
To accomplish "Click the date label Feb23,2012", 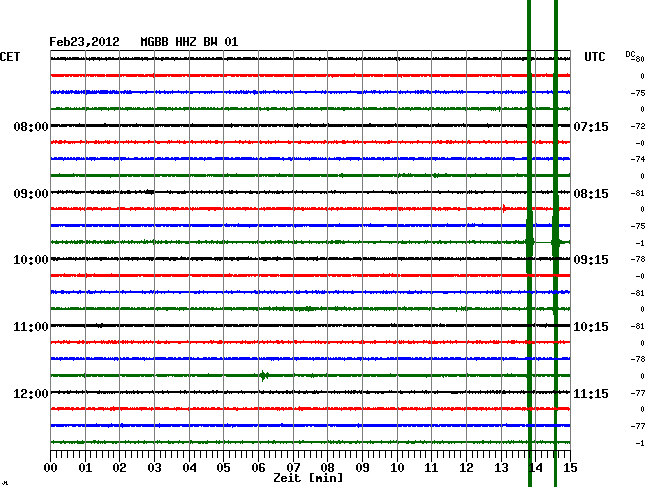I will [x=84, y=42].
